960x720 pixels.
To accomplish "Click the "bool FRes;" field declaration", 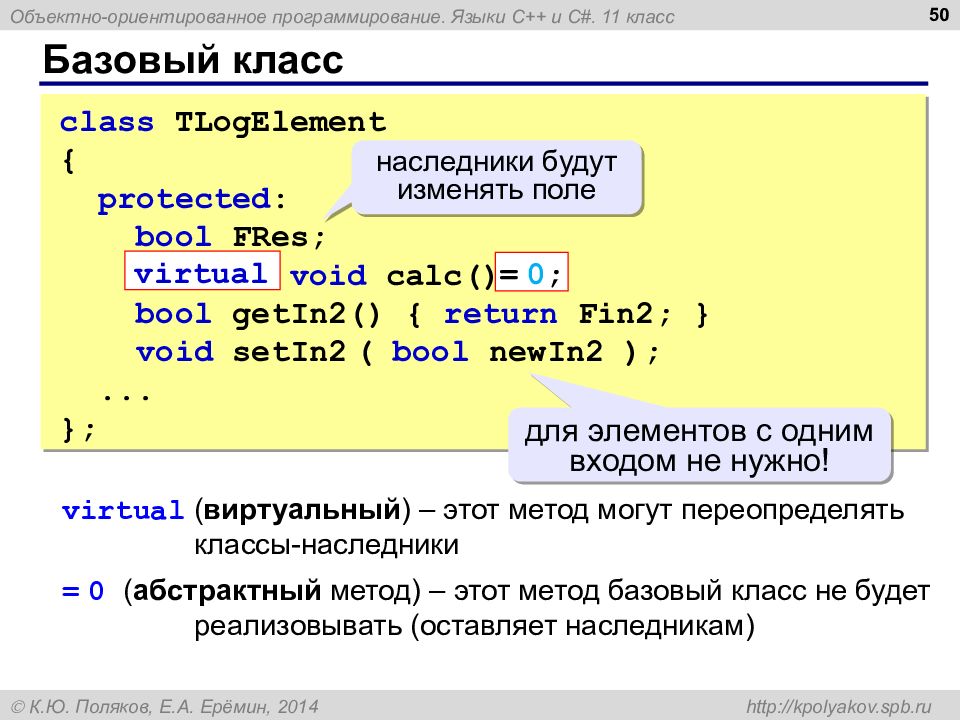I will point(230,237).
